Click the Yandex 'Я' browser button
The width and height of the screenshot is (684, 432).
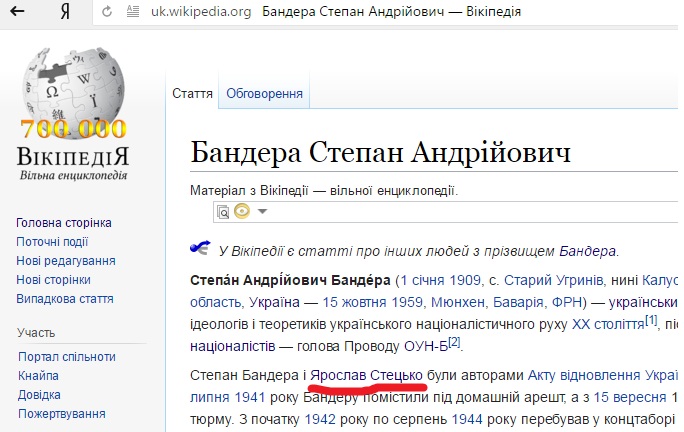[64, 13]
